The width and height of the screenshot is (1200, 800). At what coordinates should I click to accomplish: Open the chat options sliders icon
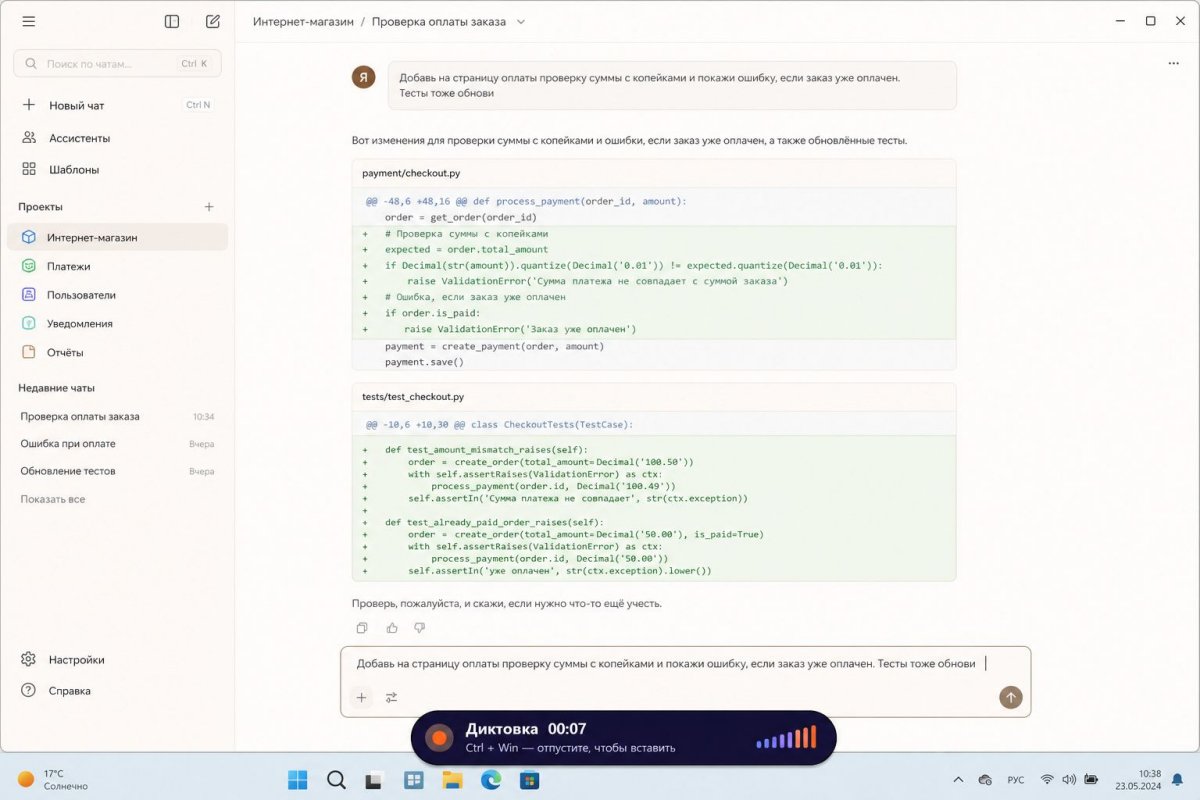coord(391,698)
